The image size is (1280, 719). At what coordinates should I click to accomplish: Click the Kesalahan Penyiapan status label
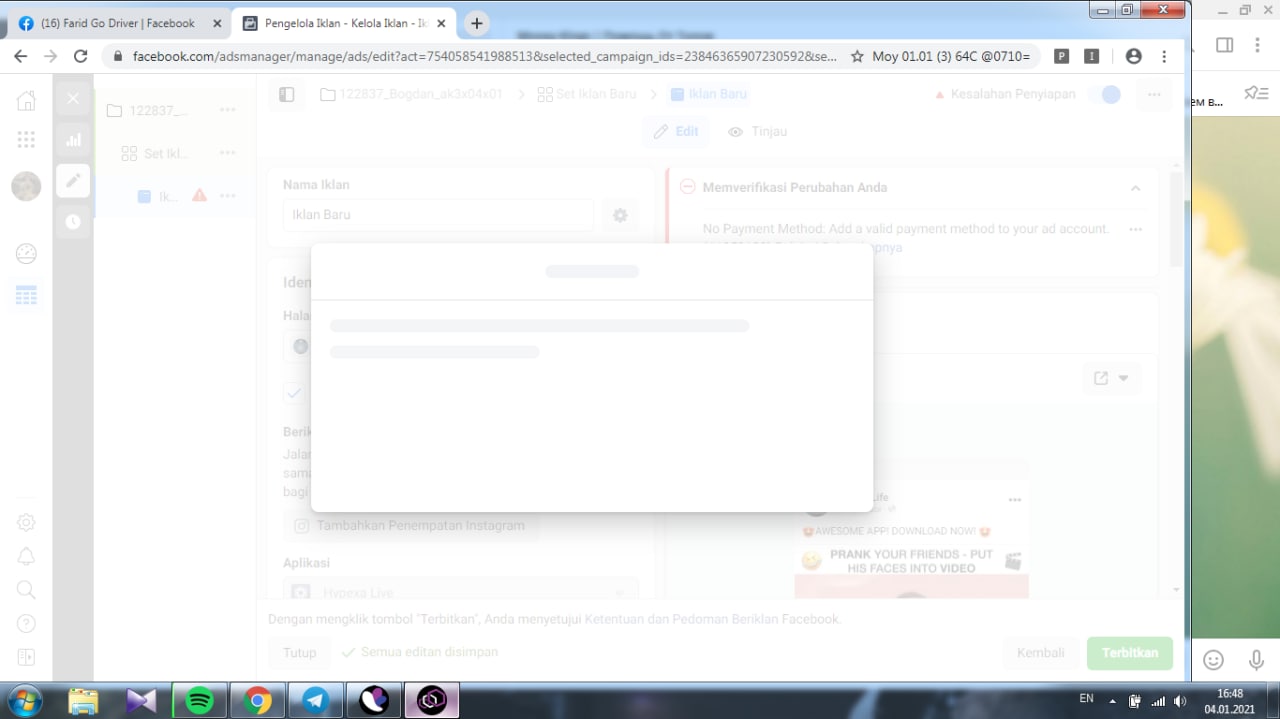[x=1004, y=94]
